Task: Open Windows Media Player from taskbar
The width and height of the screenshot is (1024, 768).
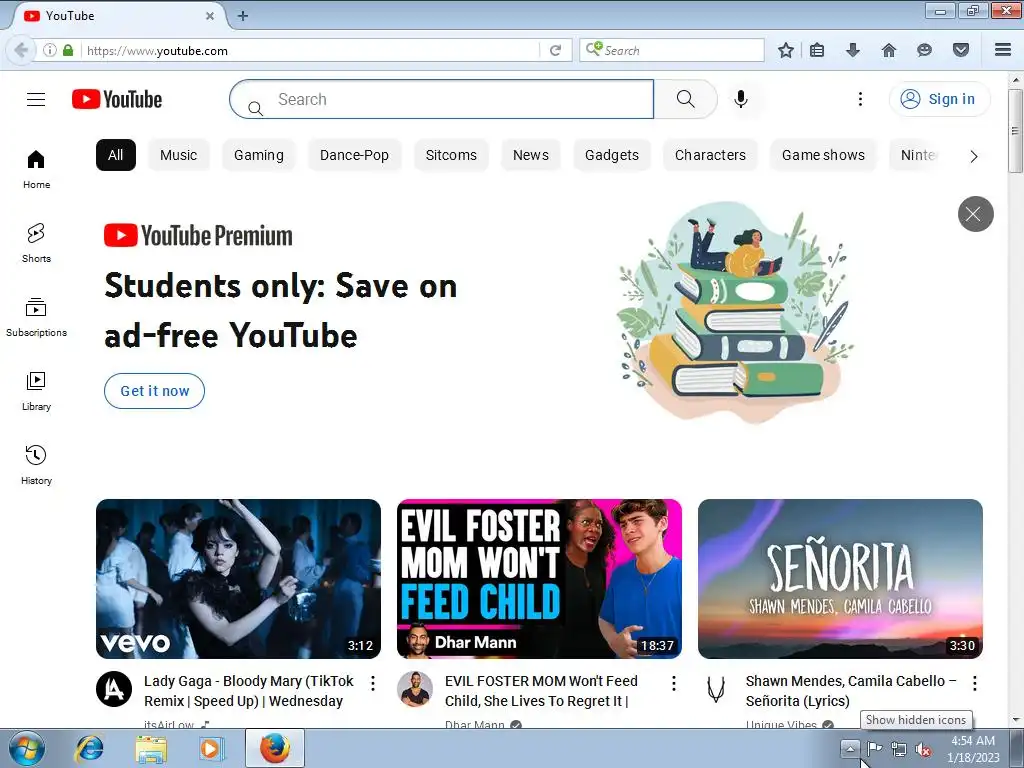Action: pyautogui.click(x=210, y=748)
